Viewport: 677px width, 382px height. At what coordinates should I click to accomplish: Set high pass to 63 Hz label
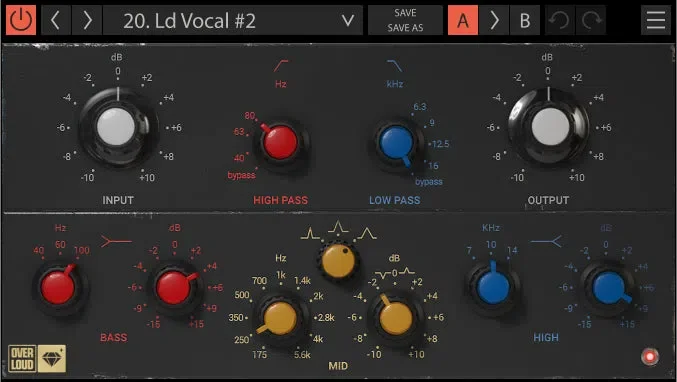click(x=239, y=131)
